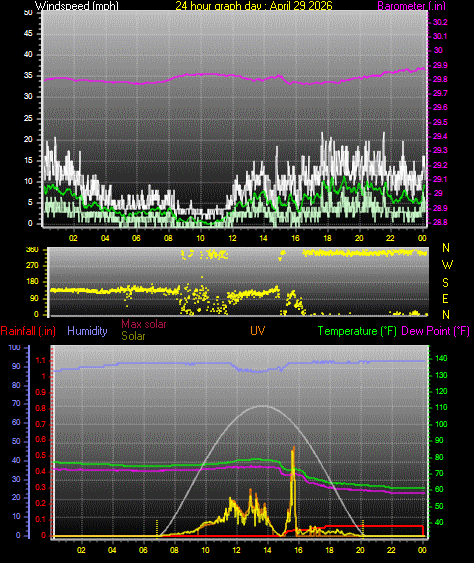The height and width of the screenshot is (563, 474).
Task: Click the Temperature (°F) legend label
Action: click(x=357, y=331)
